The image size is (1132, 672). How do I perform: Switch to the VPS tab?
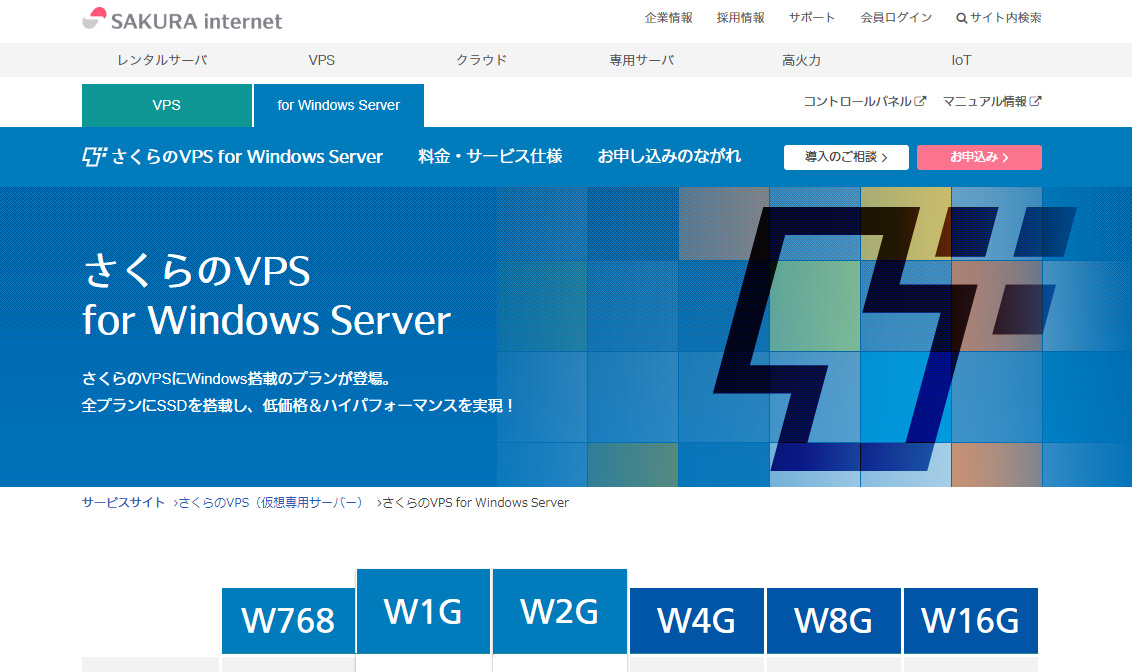(166, 104)
